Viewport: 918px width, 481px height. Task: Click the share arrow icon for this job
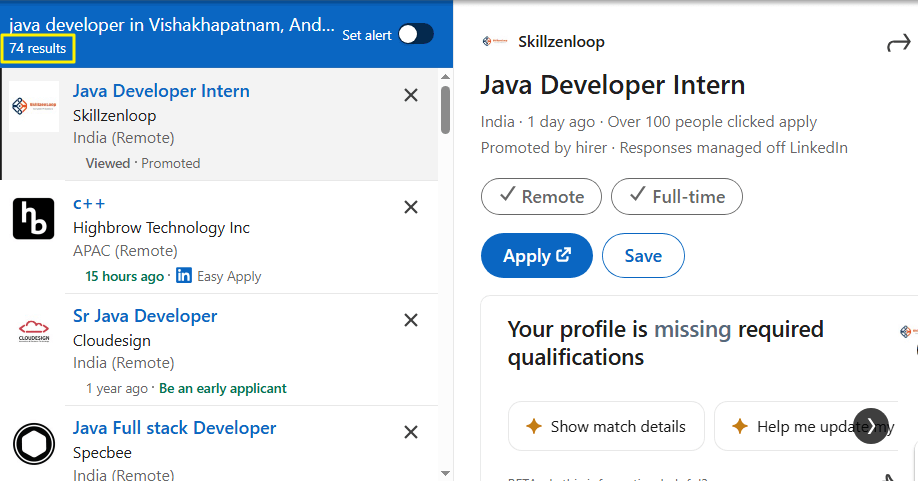click(x=898, y=43)
